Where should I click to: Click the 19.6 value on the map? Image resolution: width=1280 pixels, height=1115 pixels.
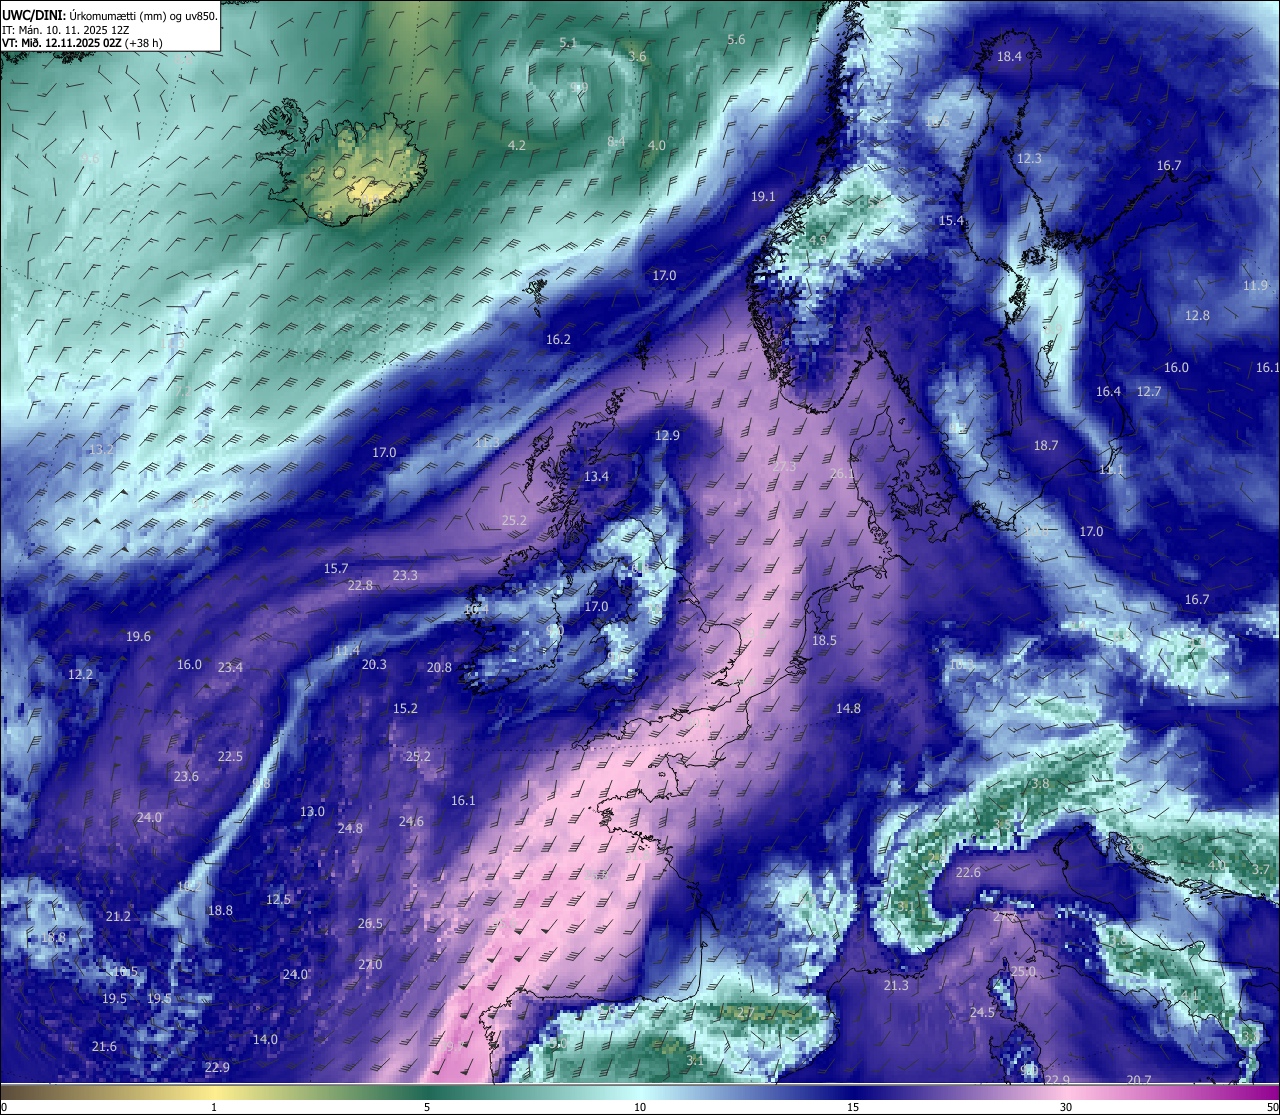138,637
